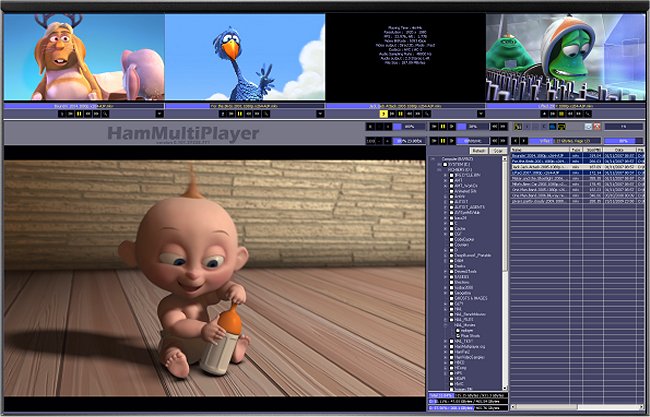The width and height of the screenshot is (650, 417).
Task: Click the file list horizontal scrollbar
Action: [x=577, y=407]
